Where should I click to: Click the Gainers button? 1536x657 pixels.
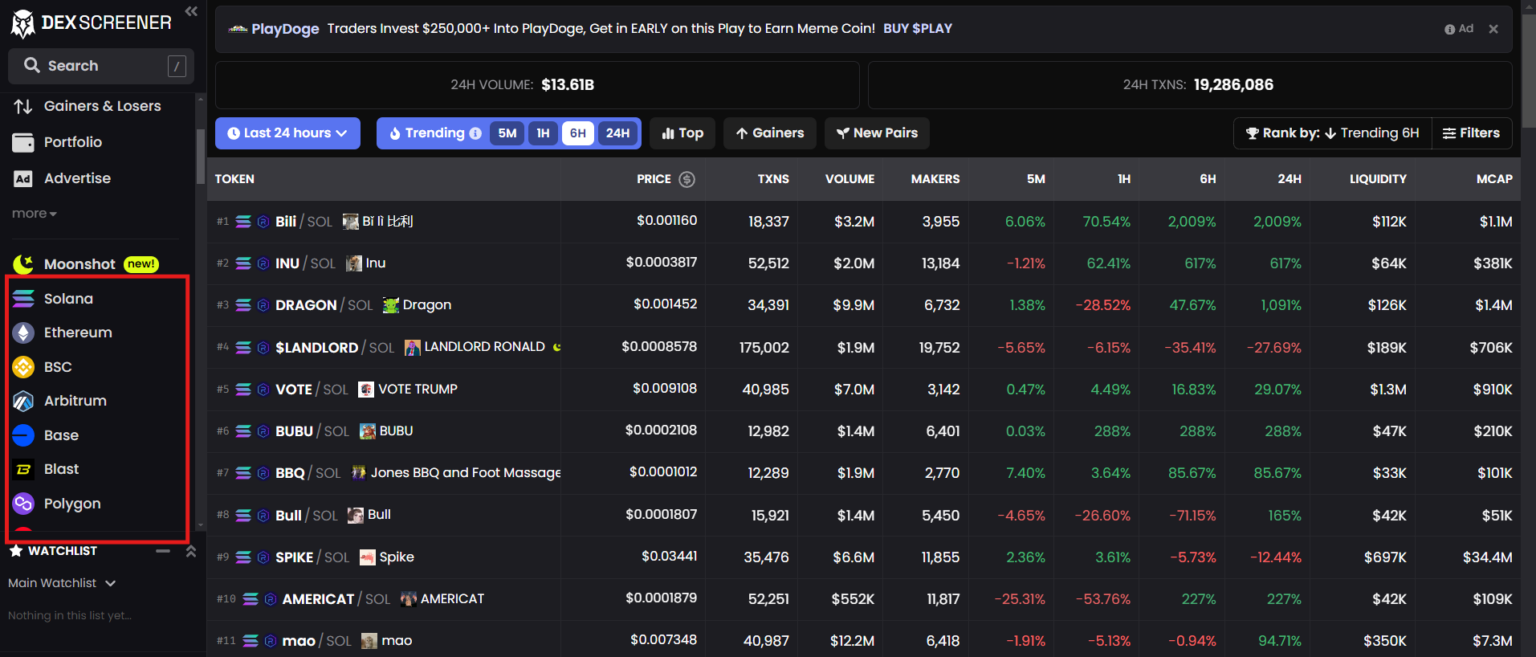pos(770,133)
